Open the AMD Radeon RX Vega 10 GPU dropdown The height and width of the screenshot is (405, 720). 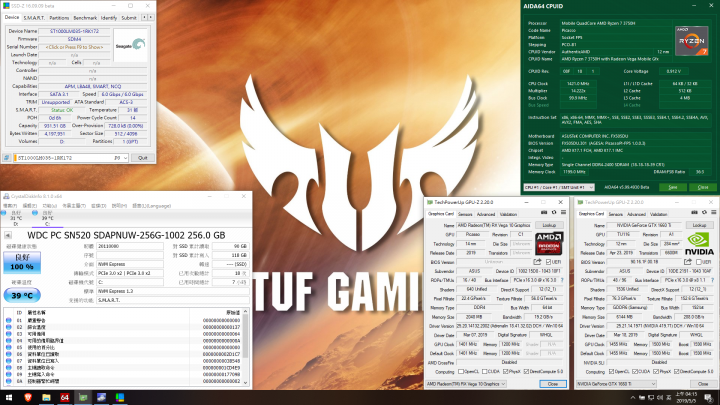(x=466, y=383)
